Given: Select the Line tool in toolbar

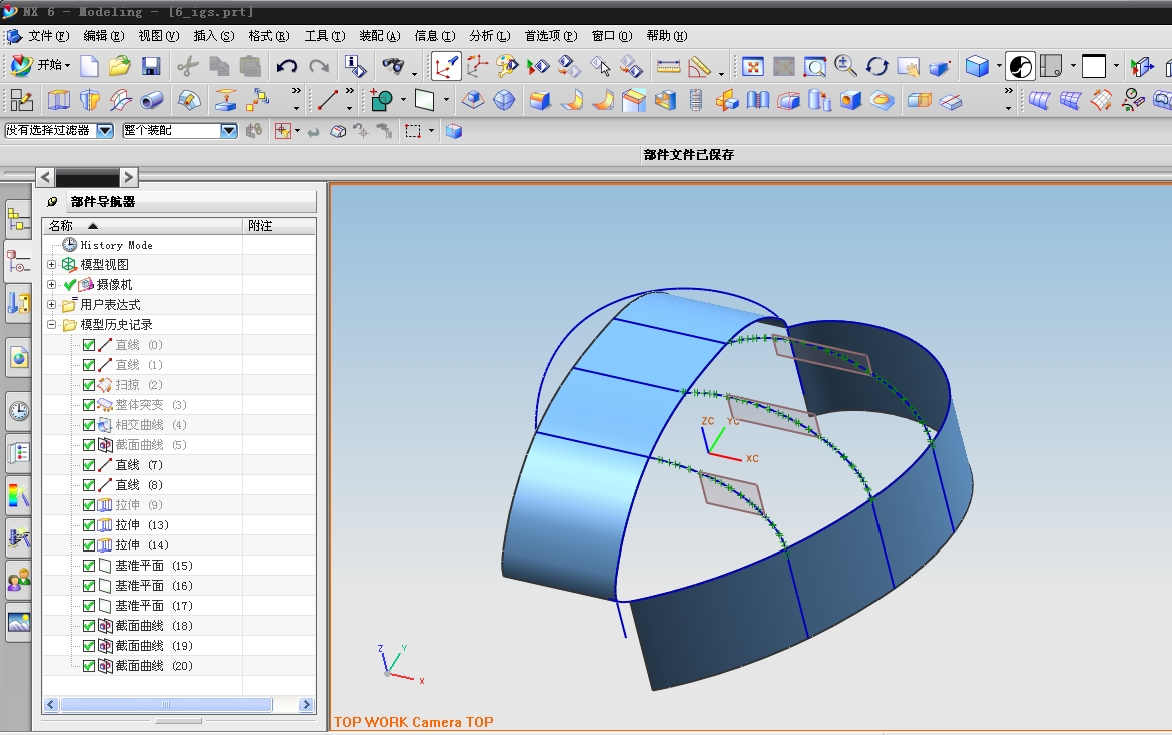Looking at the screenshot, I should (327, 100).
